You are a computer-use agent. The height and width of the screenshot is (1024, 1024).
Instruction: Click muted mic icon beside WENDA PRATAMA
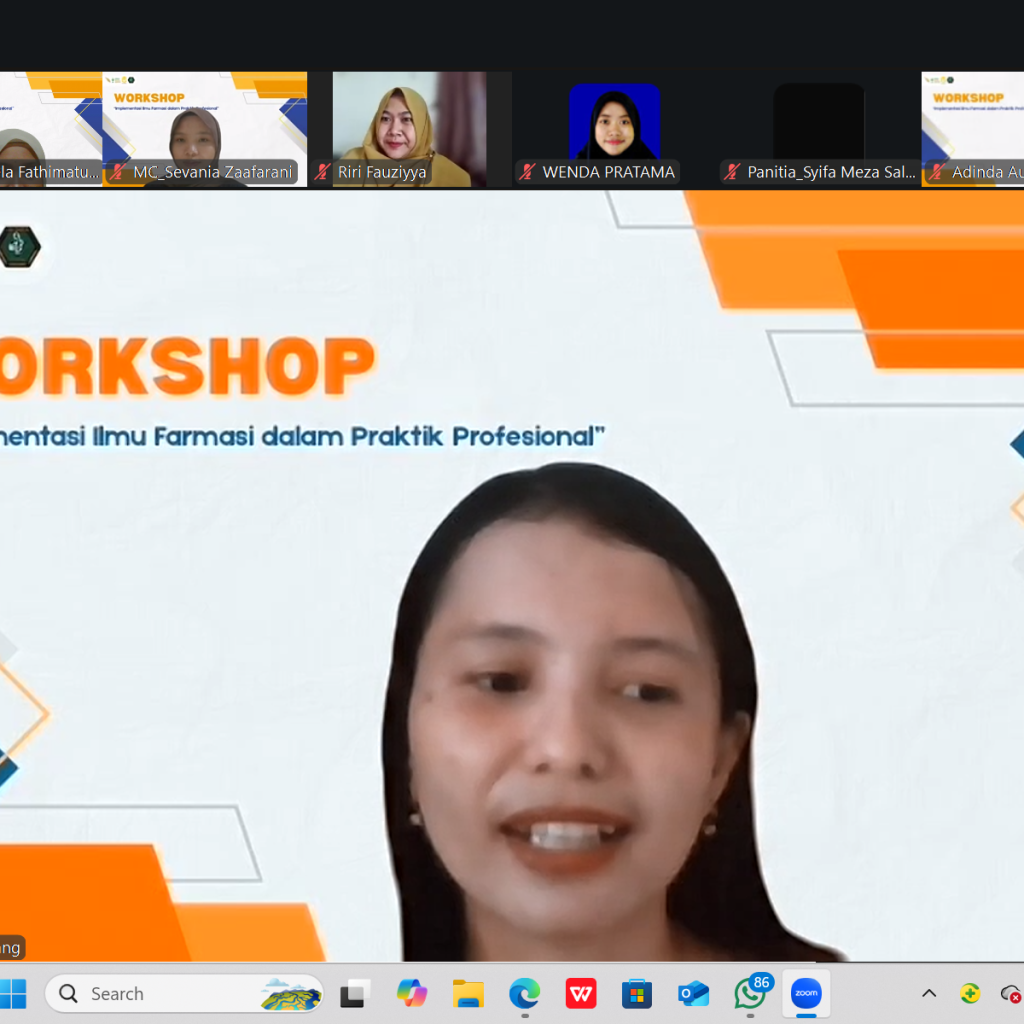(x=527, y=172)
